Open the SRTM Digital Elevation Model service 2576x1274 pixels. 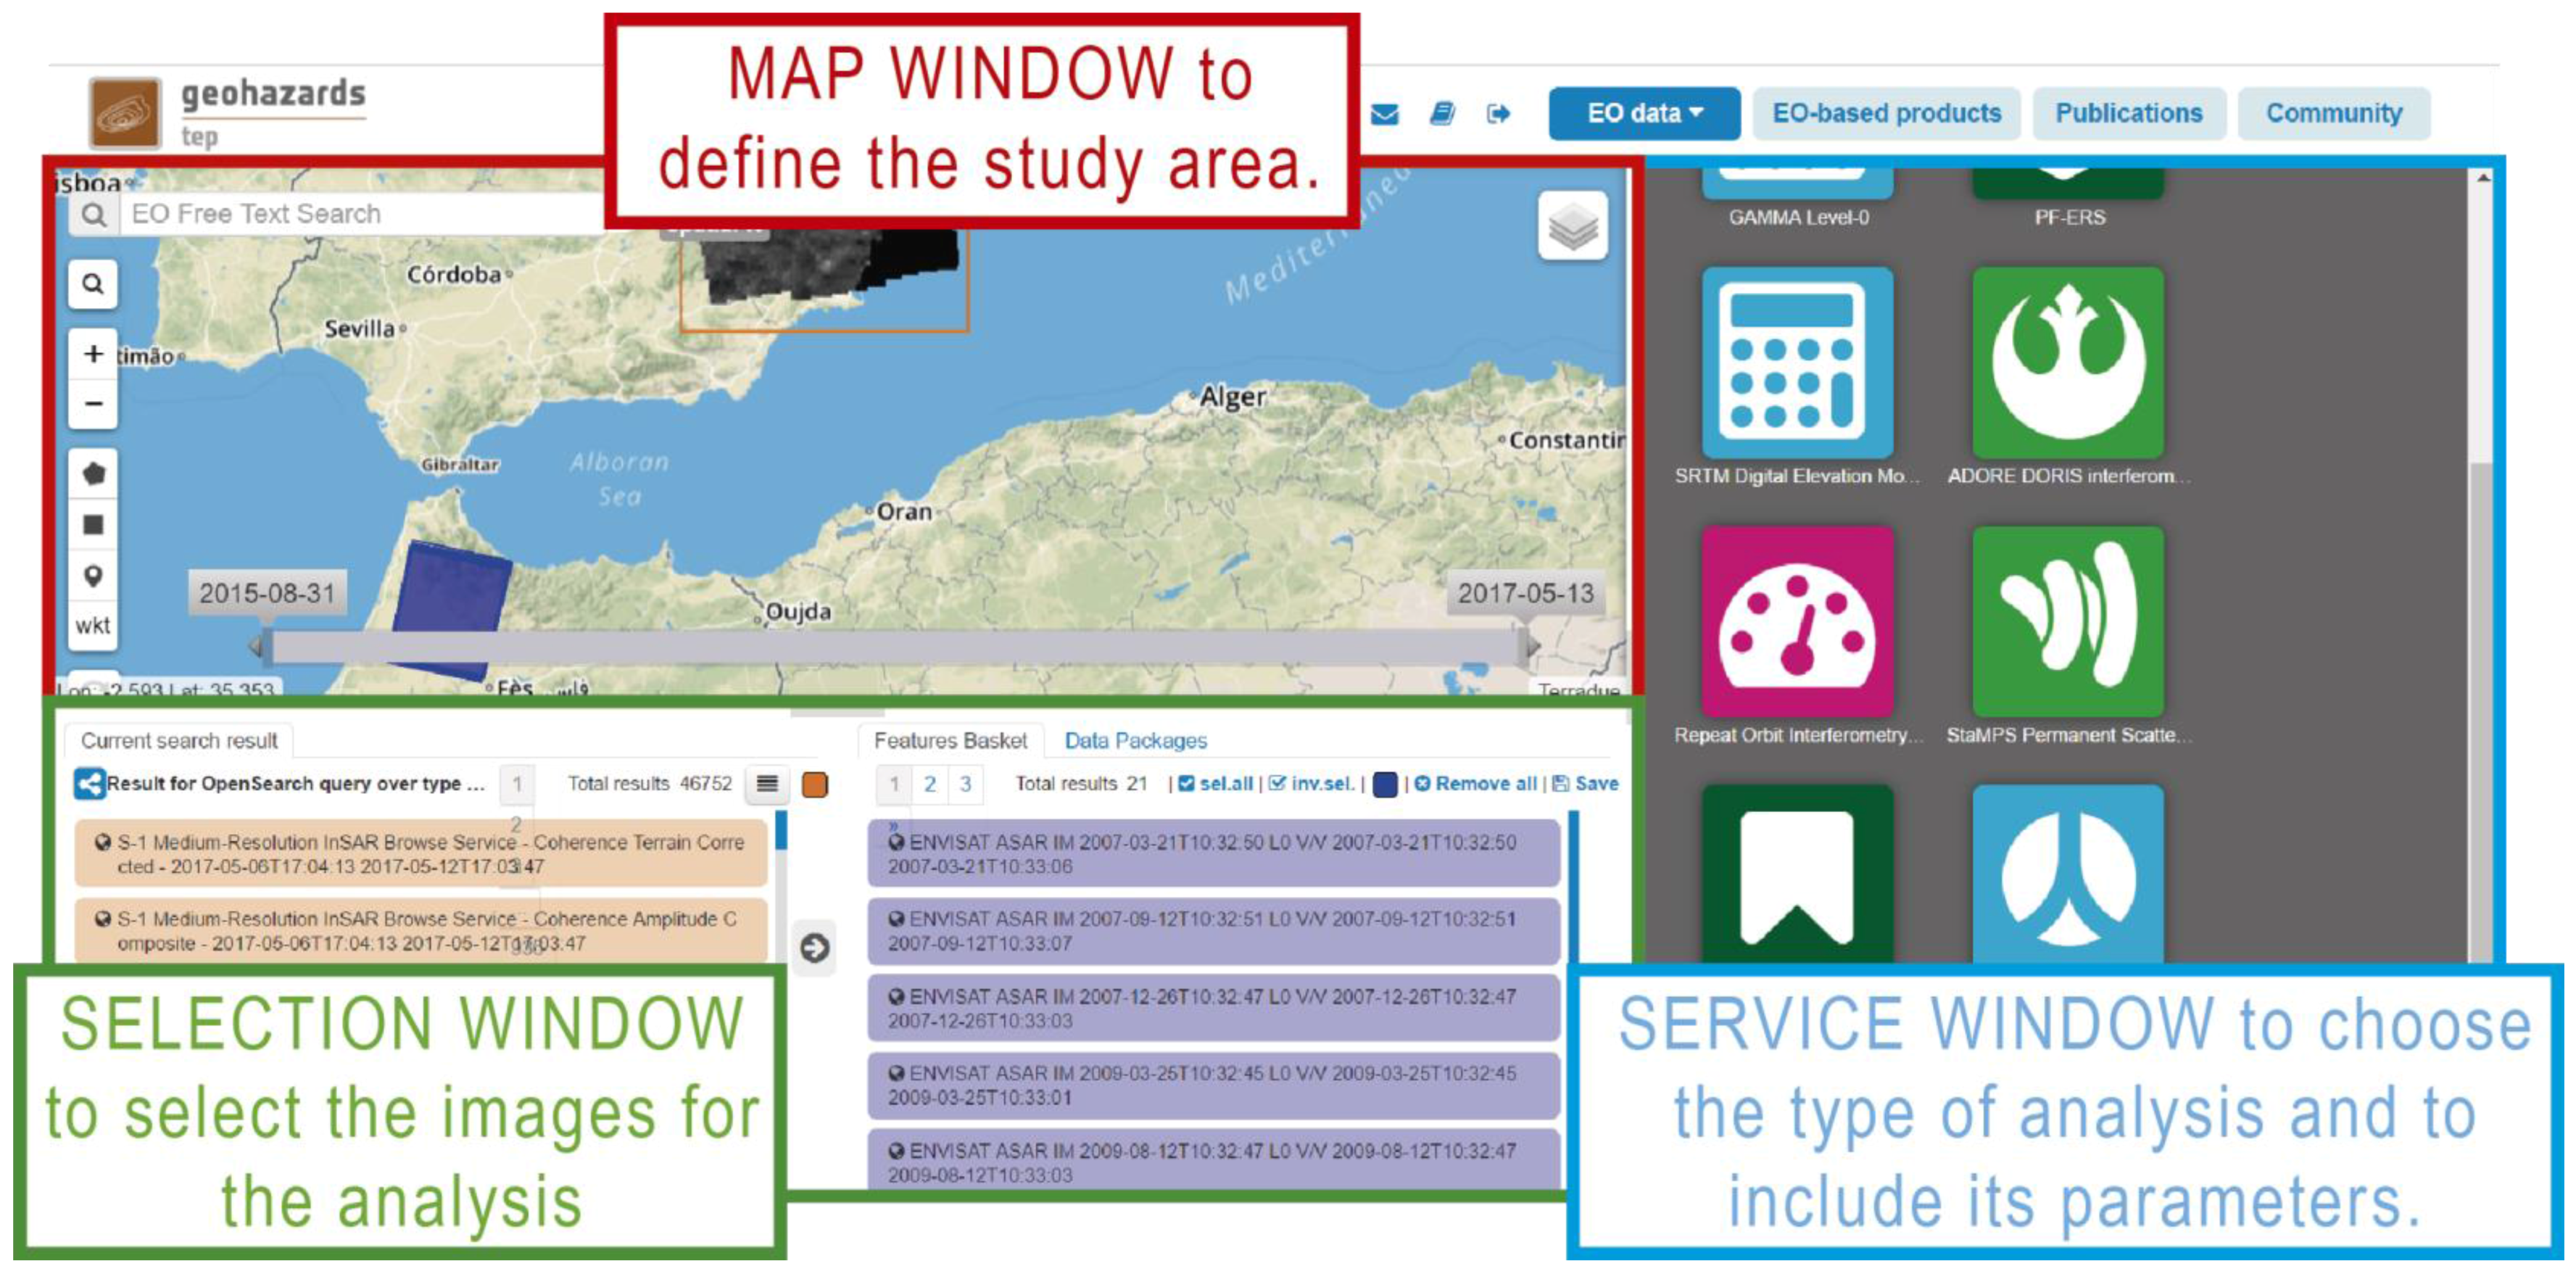point(1797,363)
